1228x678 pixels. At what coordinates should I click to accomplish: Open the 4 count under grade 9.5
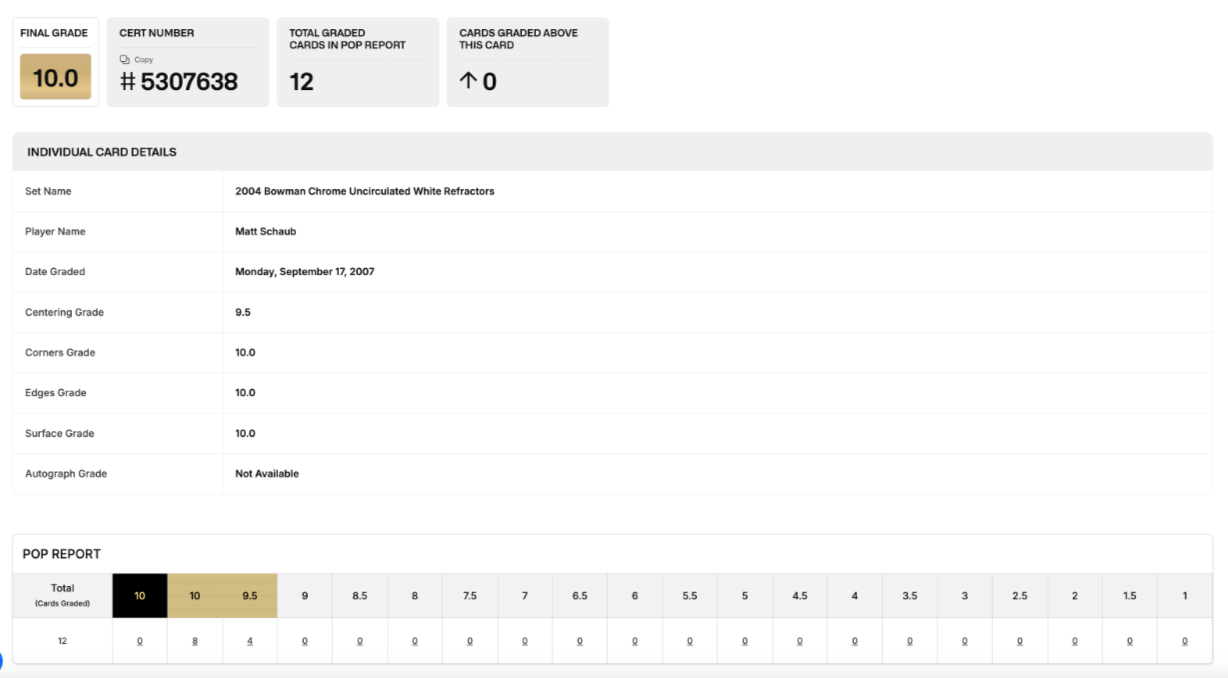pos(250,641)
